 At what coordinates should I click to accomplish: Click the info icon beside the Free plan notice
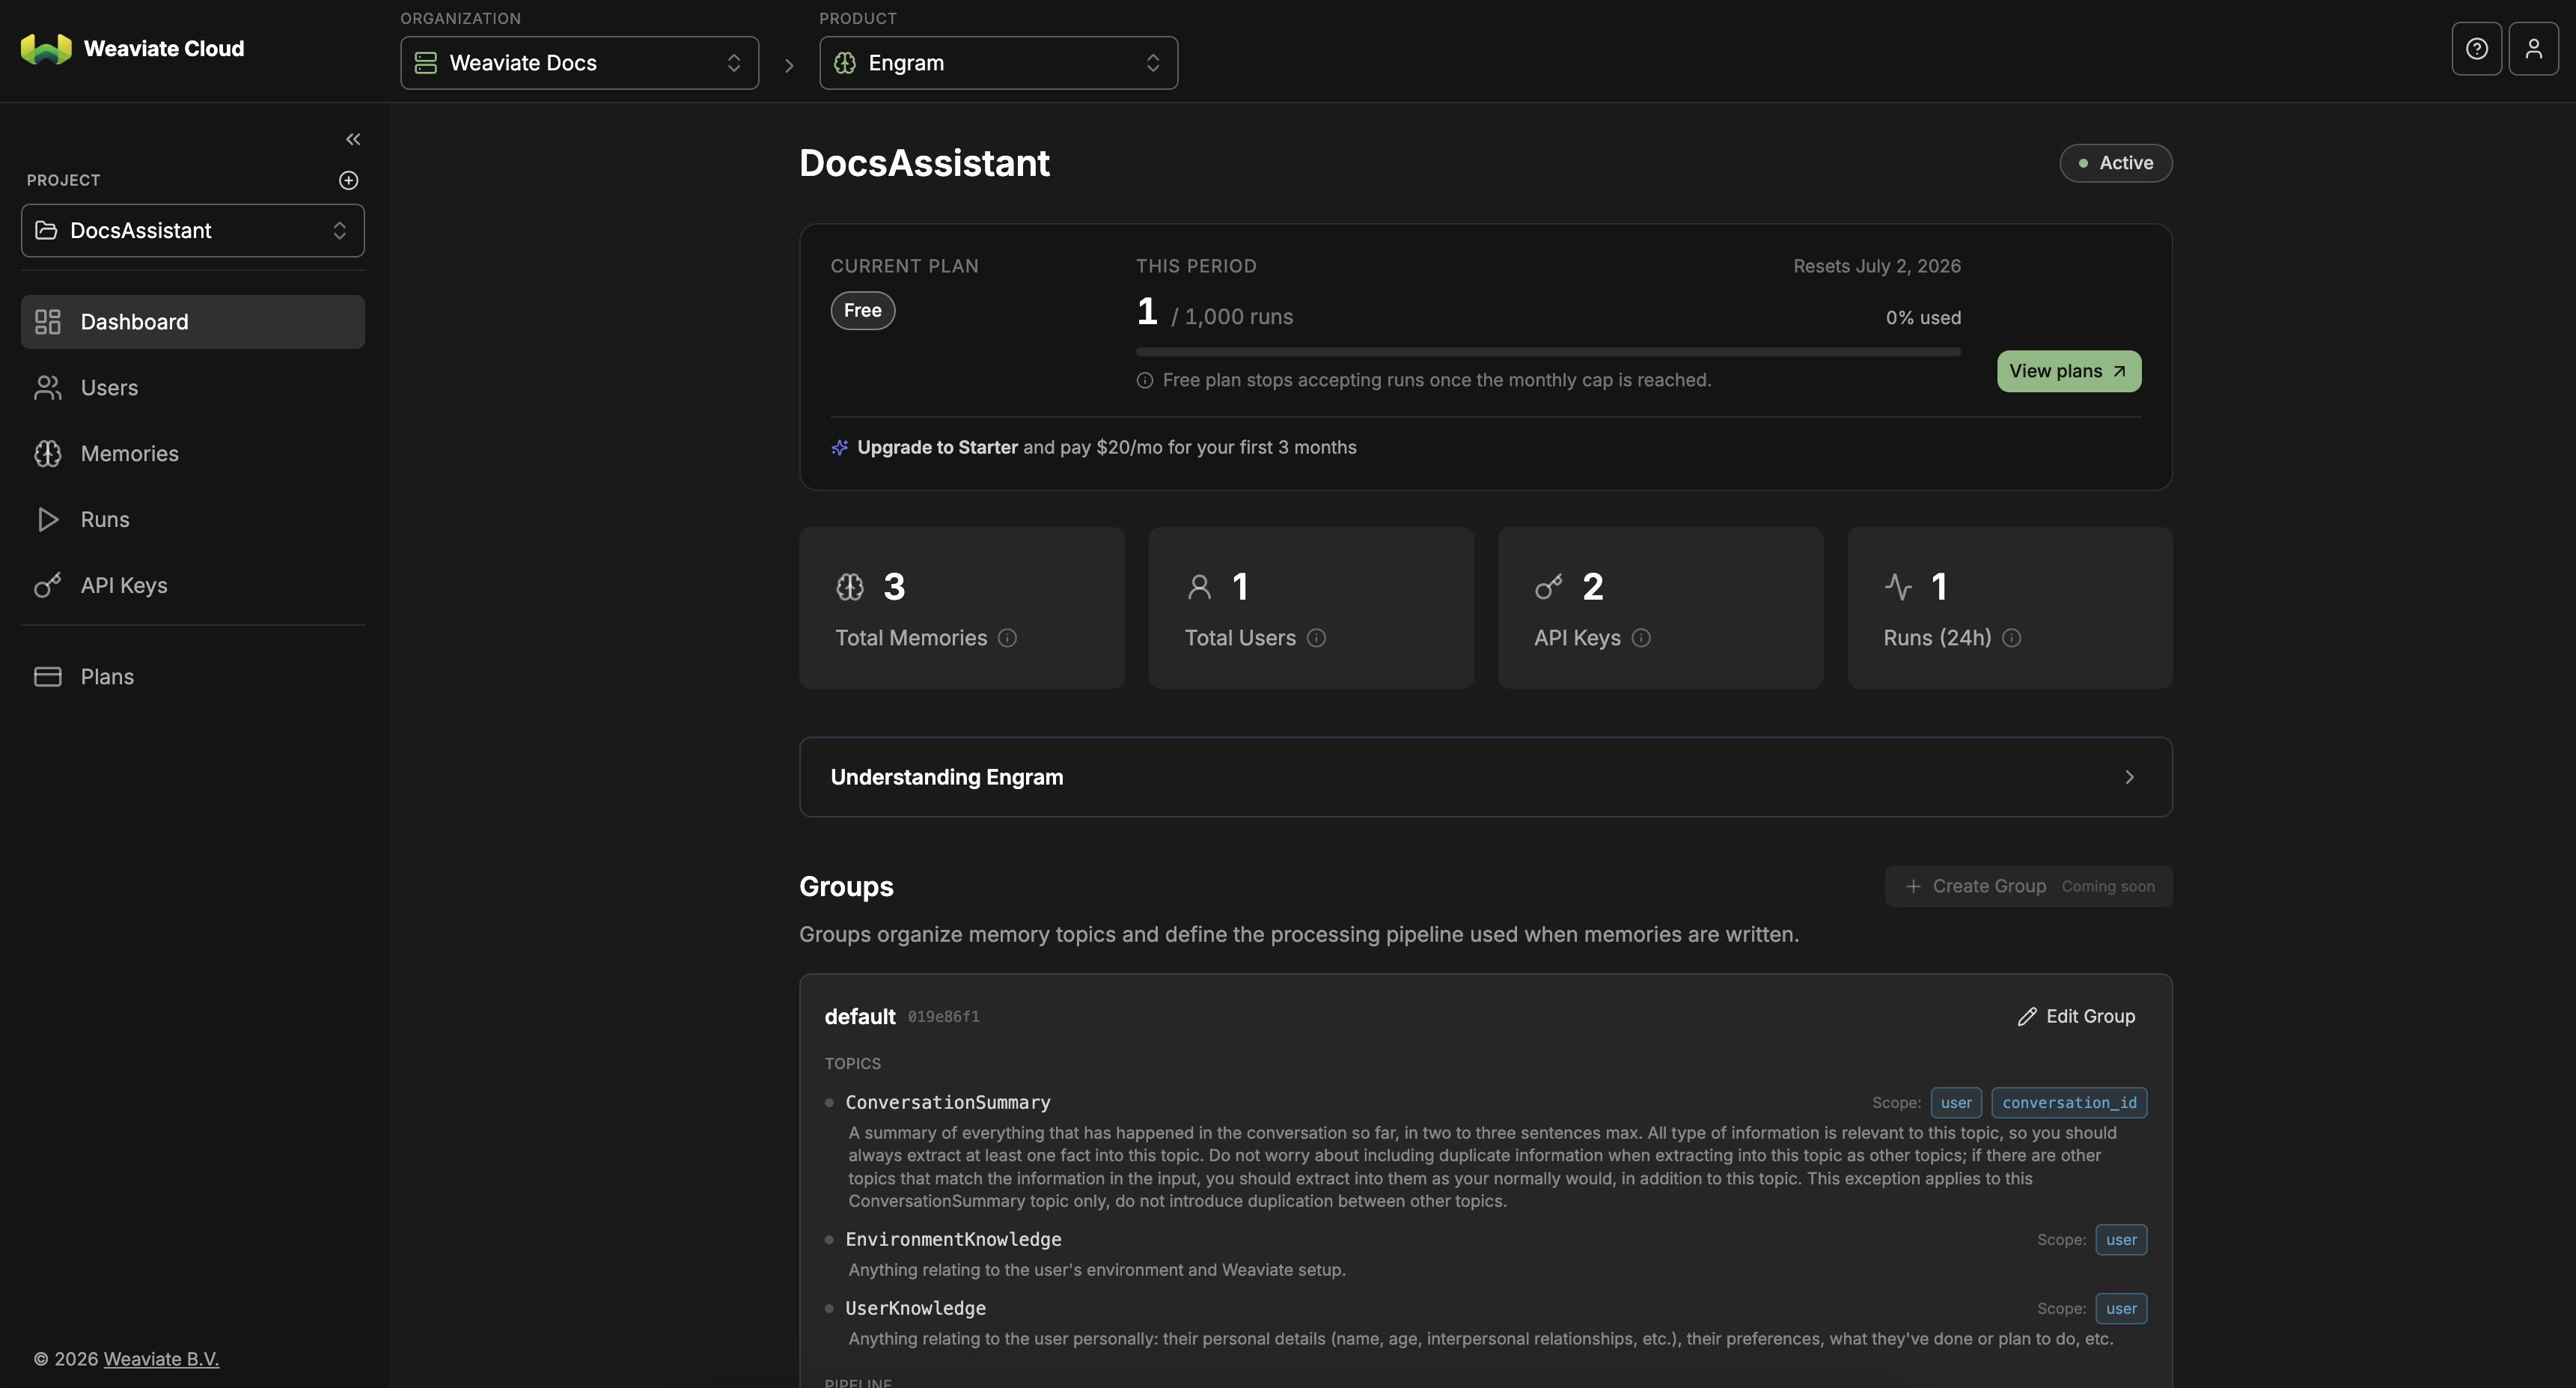(x=1144, y=380)
